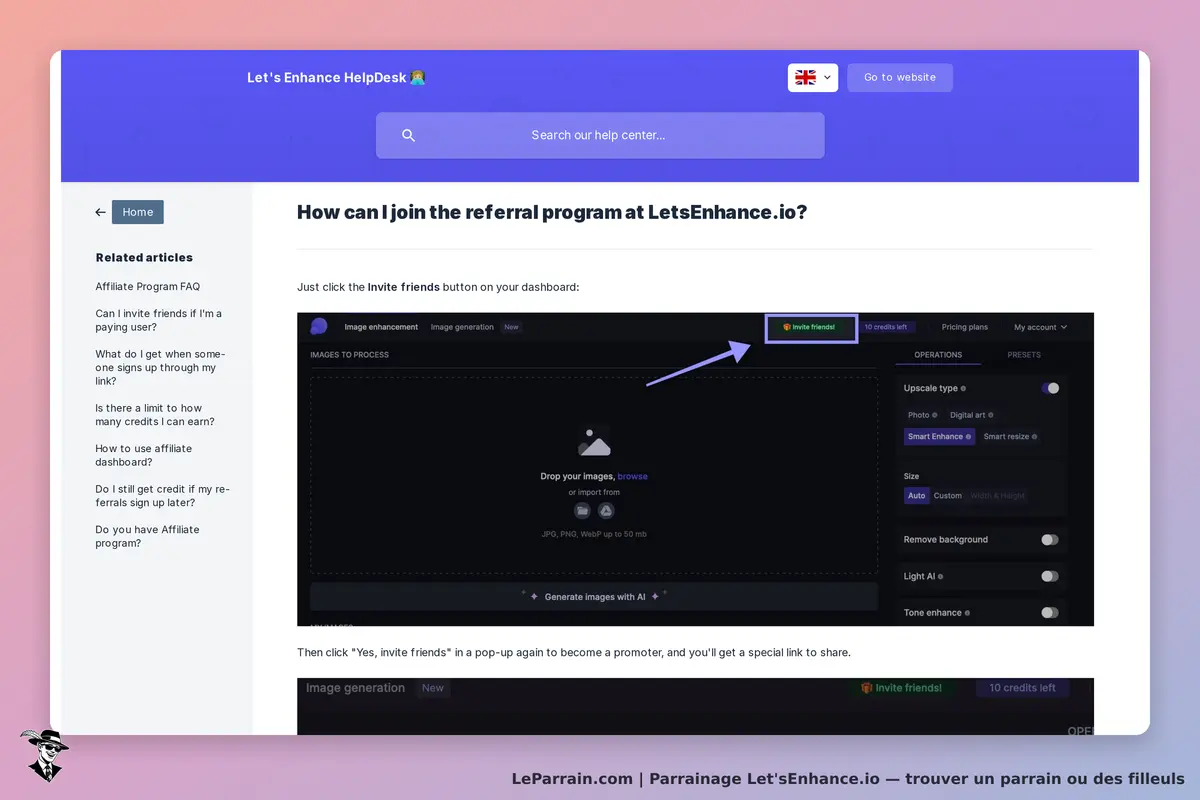Image resolution: width=1200 pixels, height=800 pixels.
Task: Switch to the Image enhancement tab
Action: tap(381, 327)
